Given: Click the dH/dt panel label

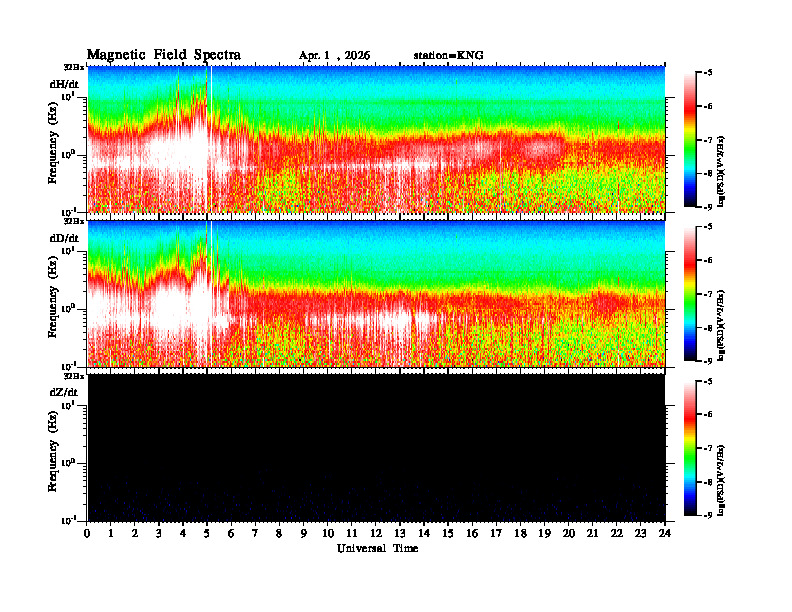Looking at the screenshot, I should [64, 85].
